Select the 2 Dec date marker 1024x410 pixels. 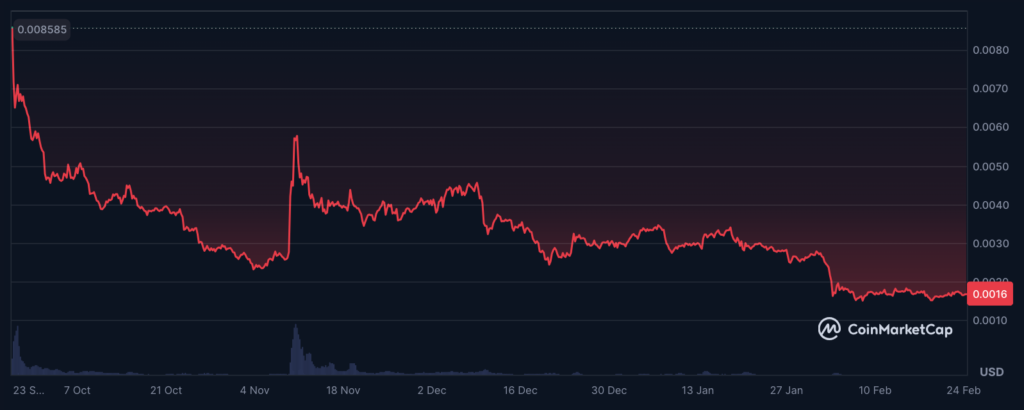point(431,390)
